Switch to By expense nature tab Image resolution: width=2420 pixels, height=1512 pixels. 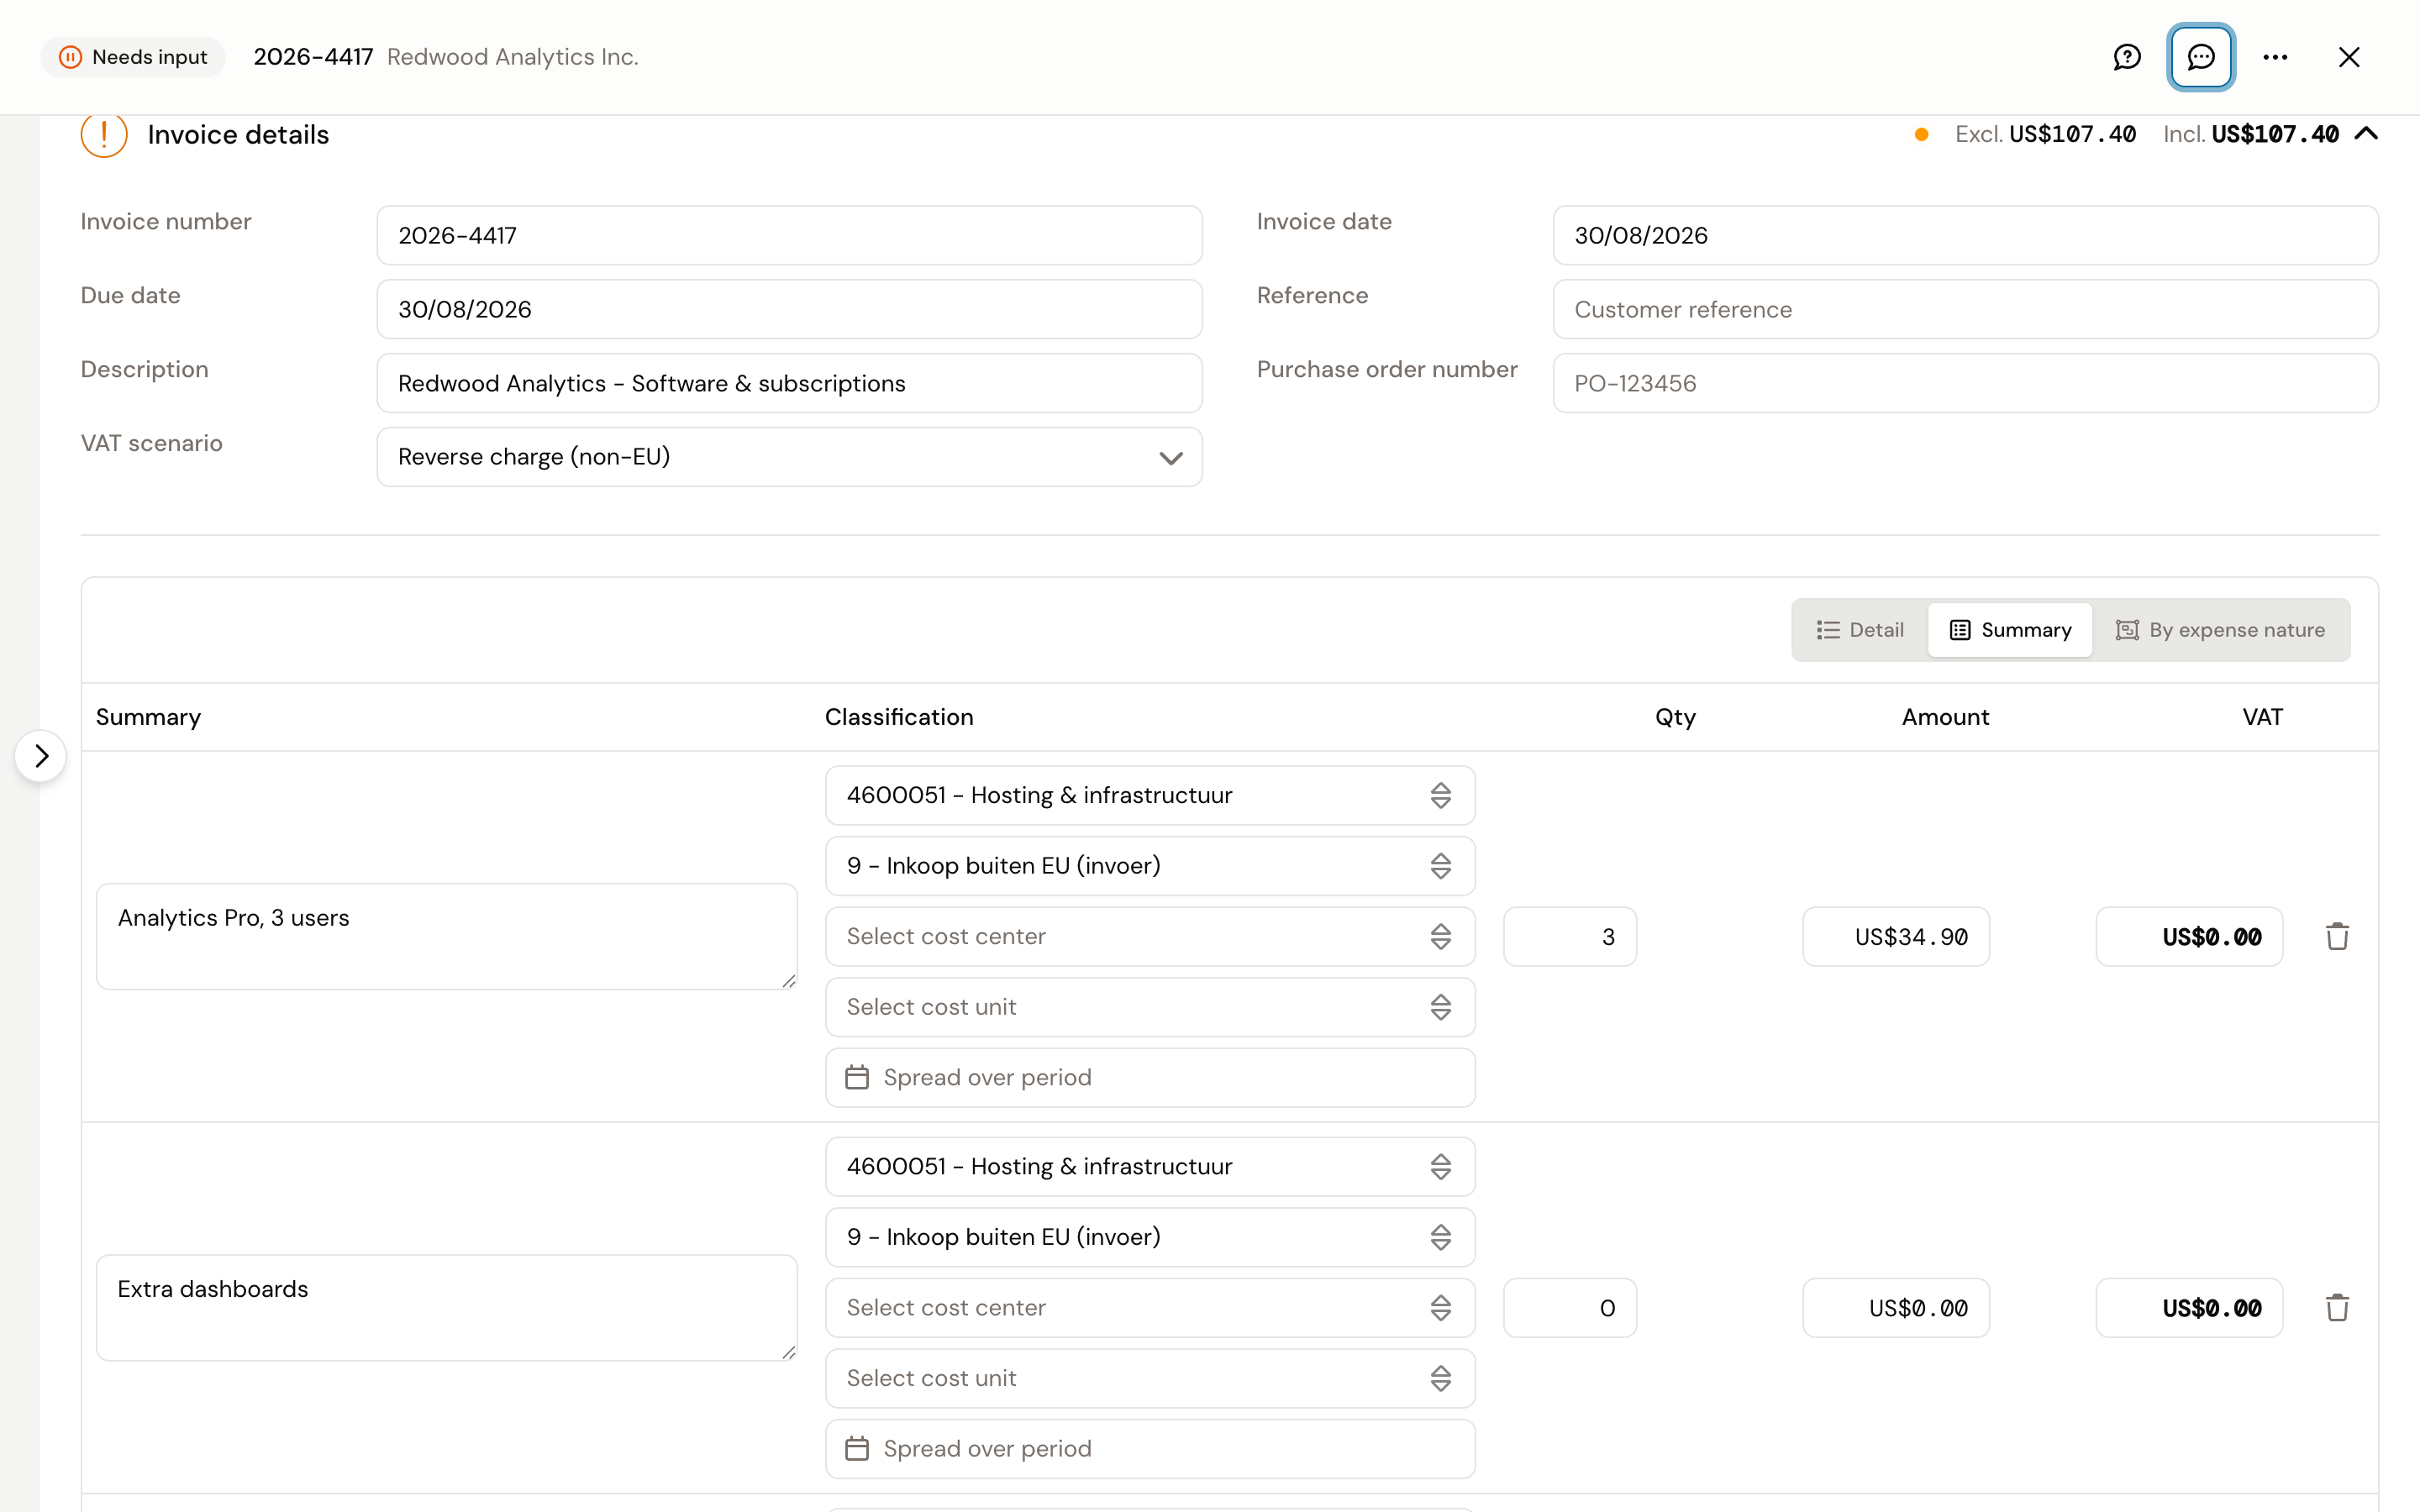pos(2220,630)
